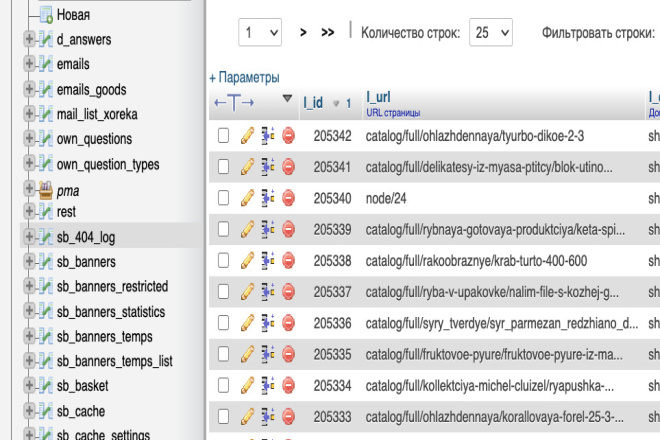Select the id cell 205333

[x=332, y=417]
